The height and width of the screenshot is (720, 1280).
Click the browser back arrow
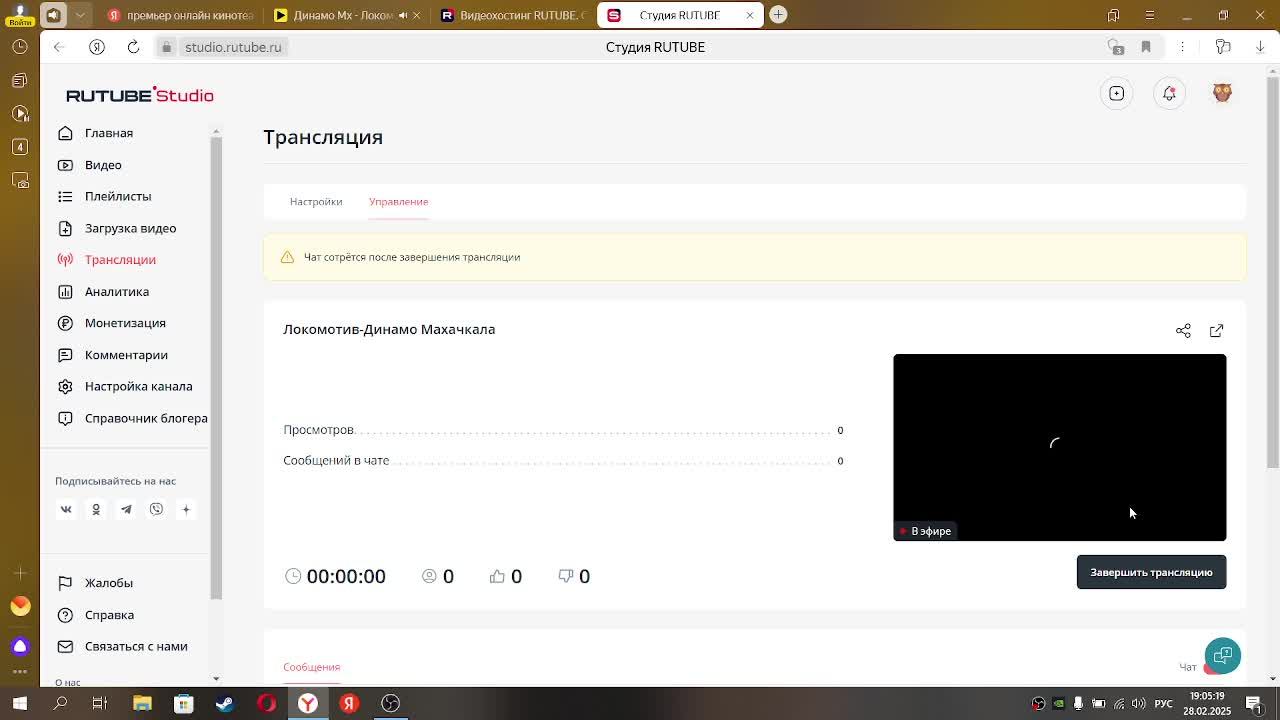pyautogui.click(x=59, y=47)
